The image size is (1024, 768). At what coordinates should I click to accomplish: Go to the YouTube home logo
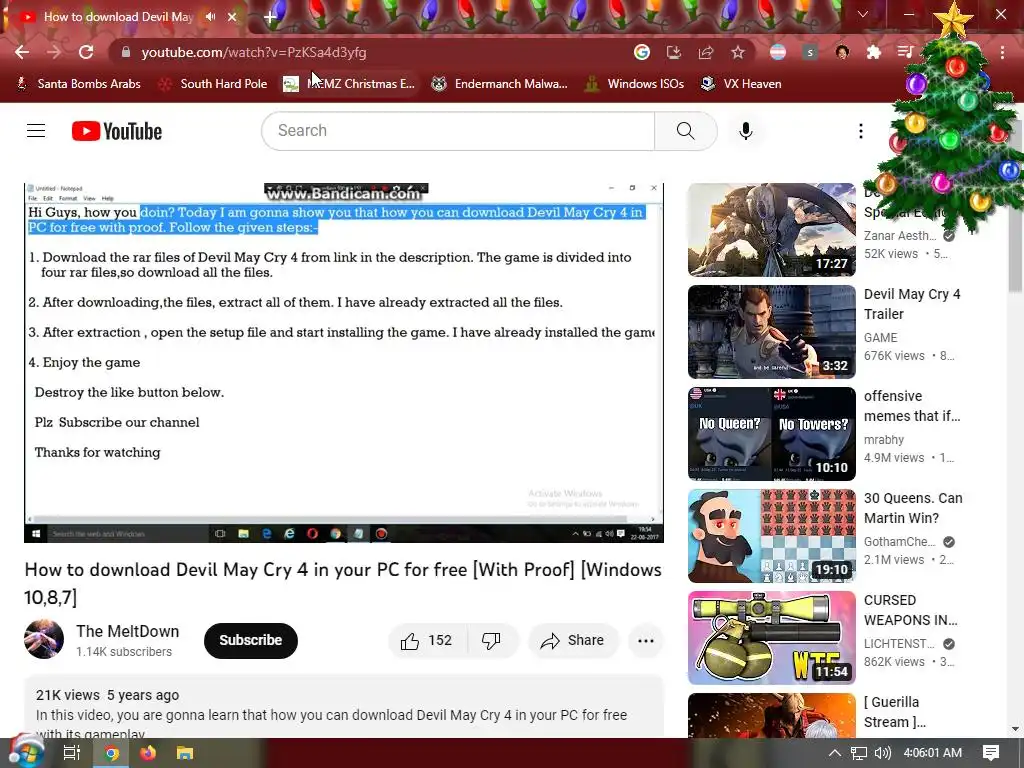[x=117, y=131]
